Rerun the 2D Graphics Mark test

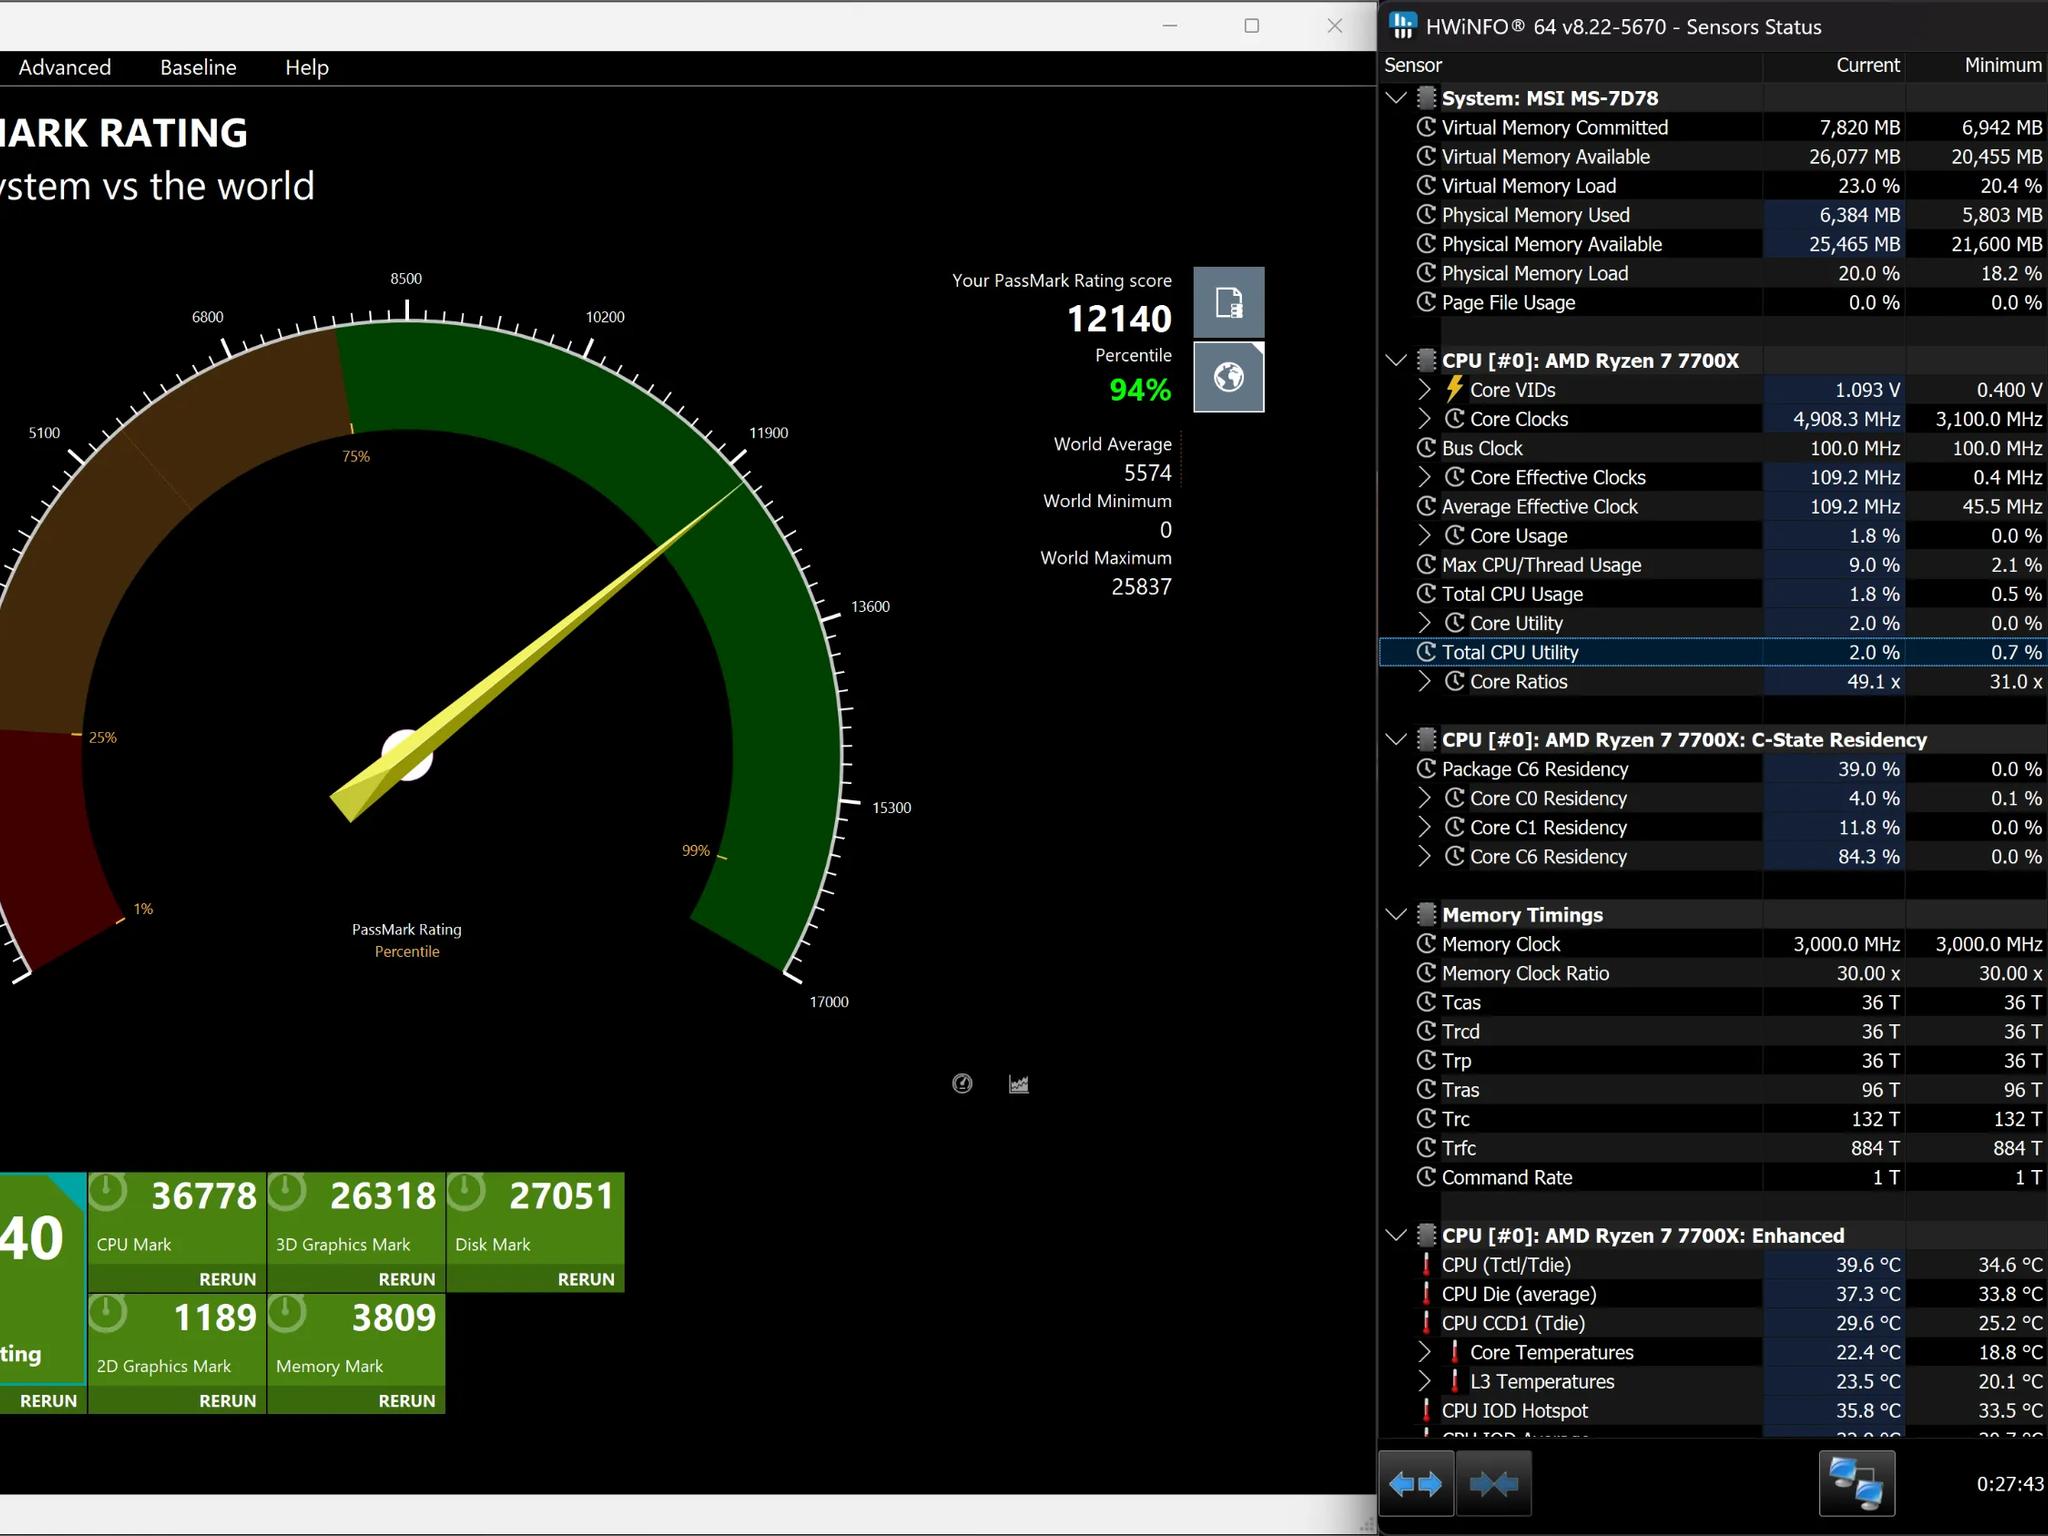click(x=228, y=1401)
